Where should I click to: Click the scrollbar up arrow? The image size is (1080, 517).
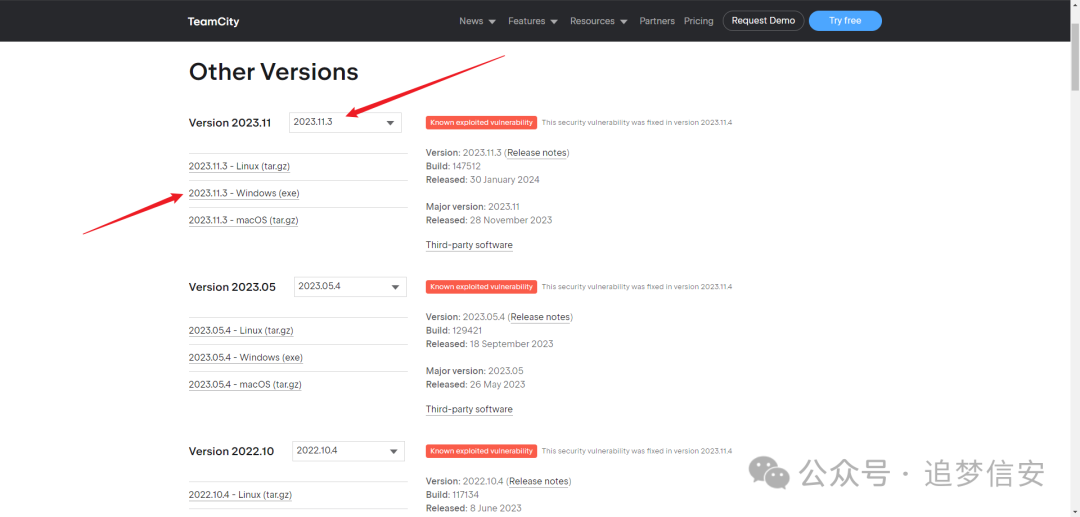point(1074,6)
